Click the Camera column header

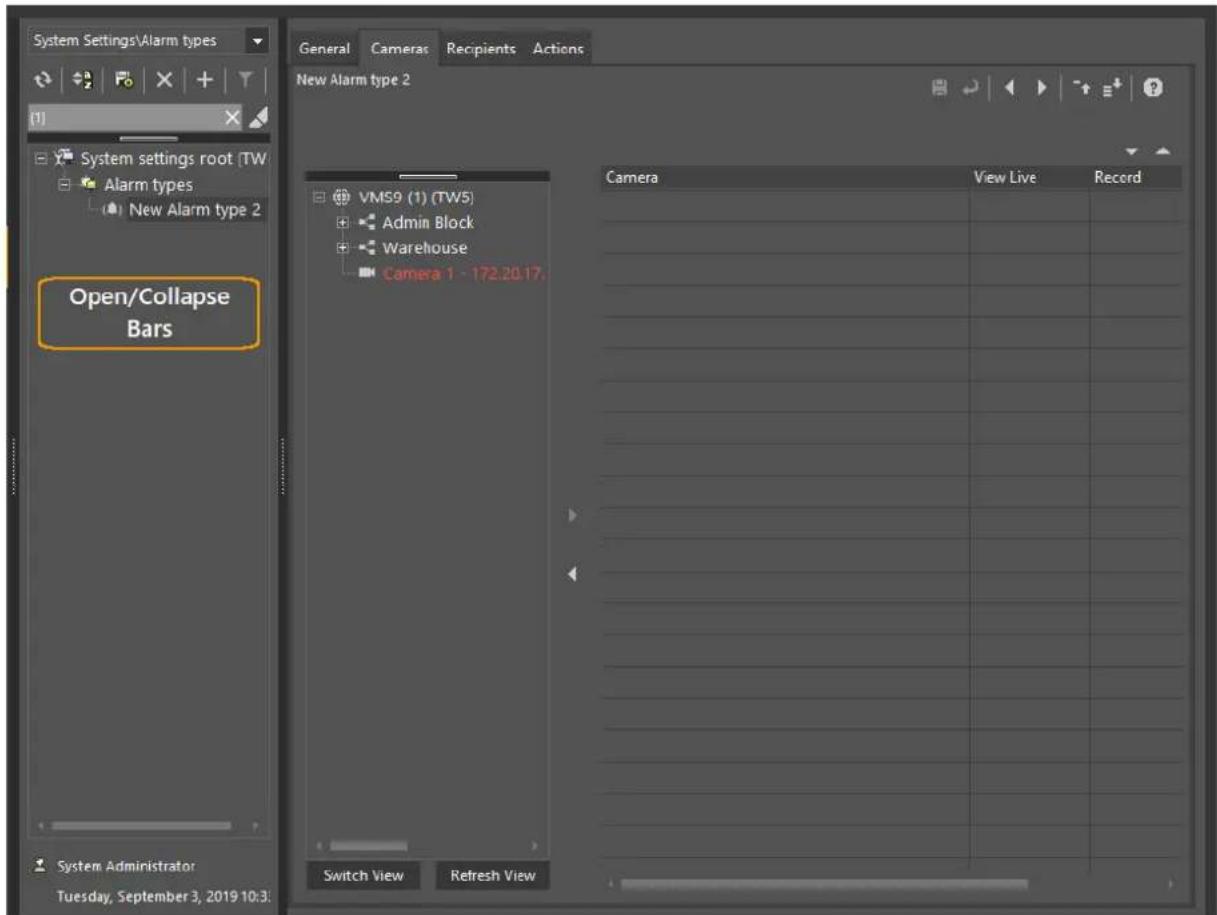(784, 178)
